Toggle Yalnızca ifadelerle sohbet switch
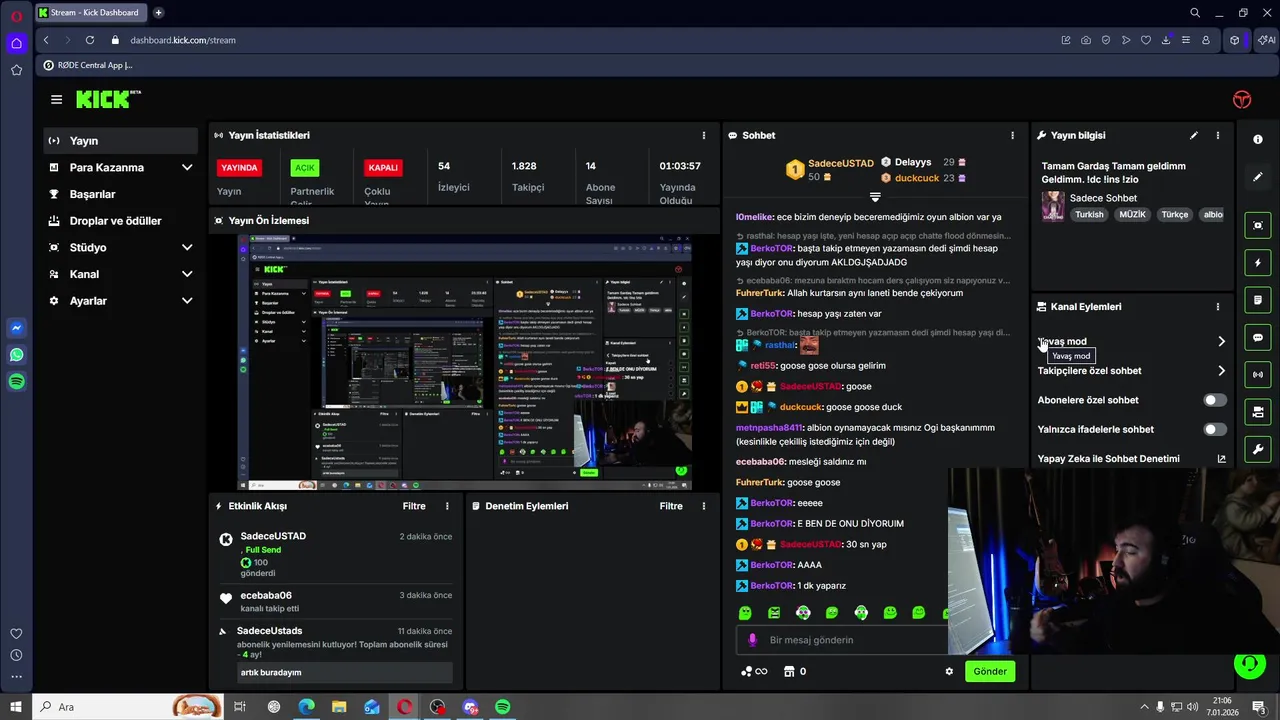Viewport: 1280px width, 720px height. click(x=1214, y=429)
